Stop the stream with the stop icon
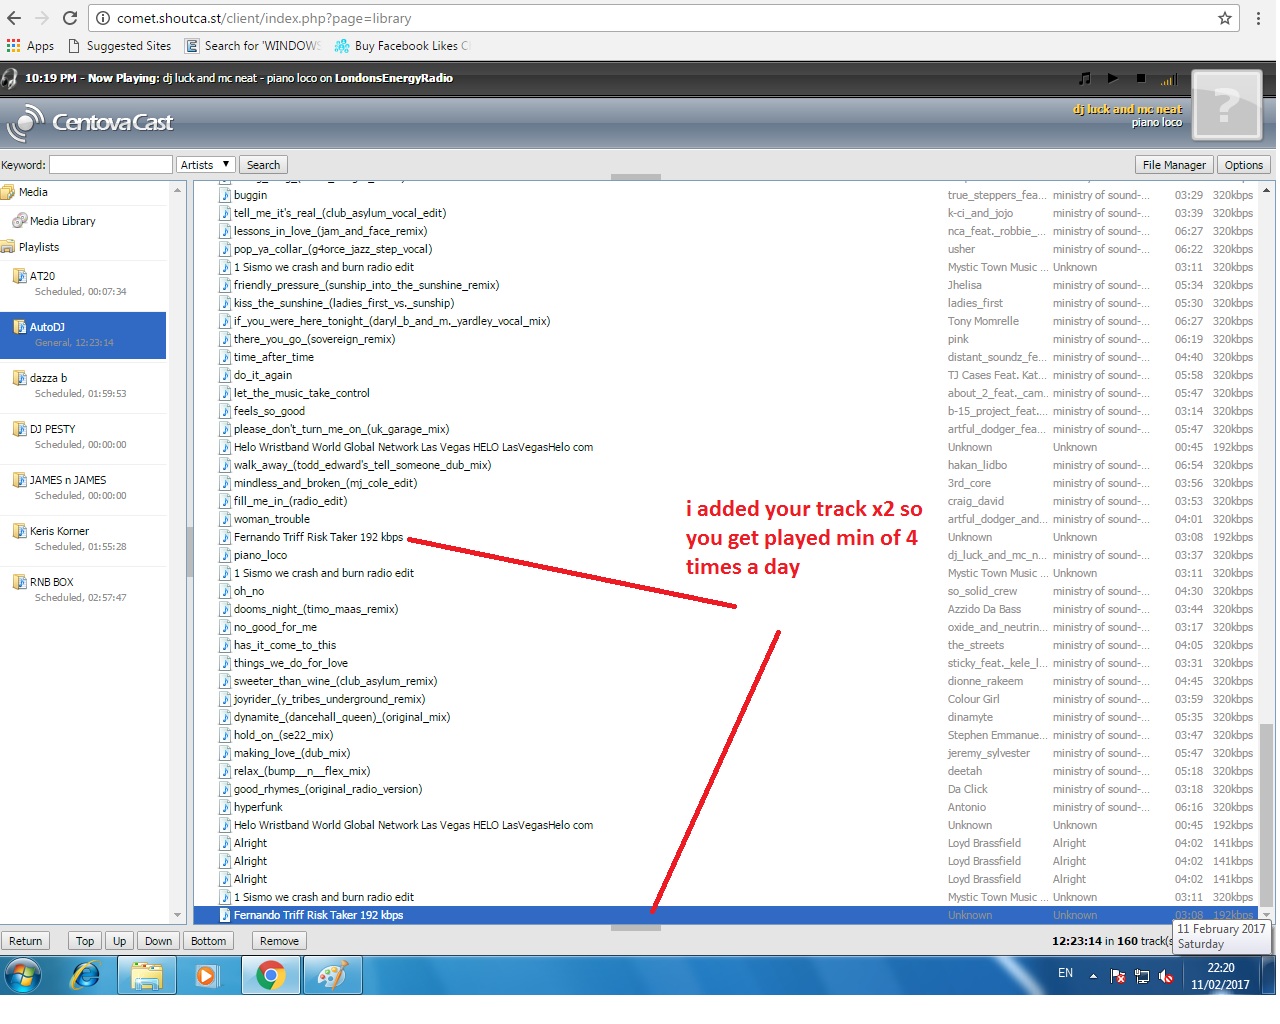 (x=1141, y=78)
